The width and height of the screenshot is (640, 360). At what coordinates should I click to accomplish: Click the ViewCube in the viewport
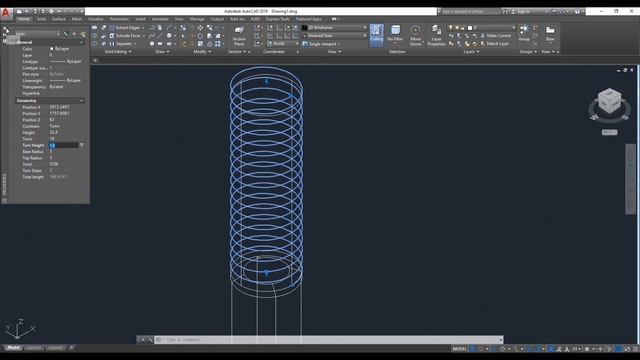pos(609,100)
